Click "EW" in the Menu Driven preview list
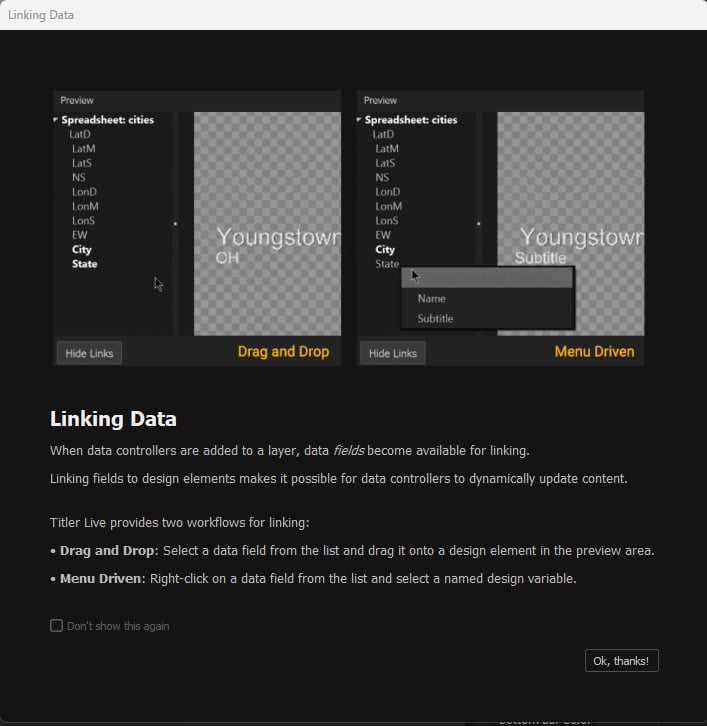707x726 pixels. click(x=383, y=235)
